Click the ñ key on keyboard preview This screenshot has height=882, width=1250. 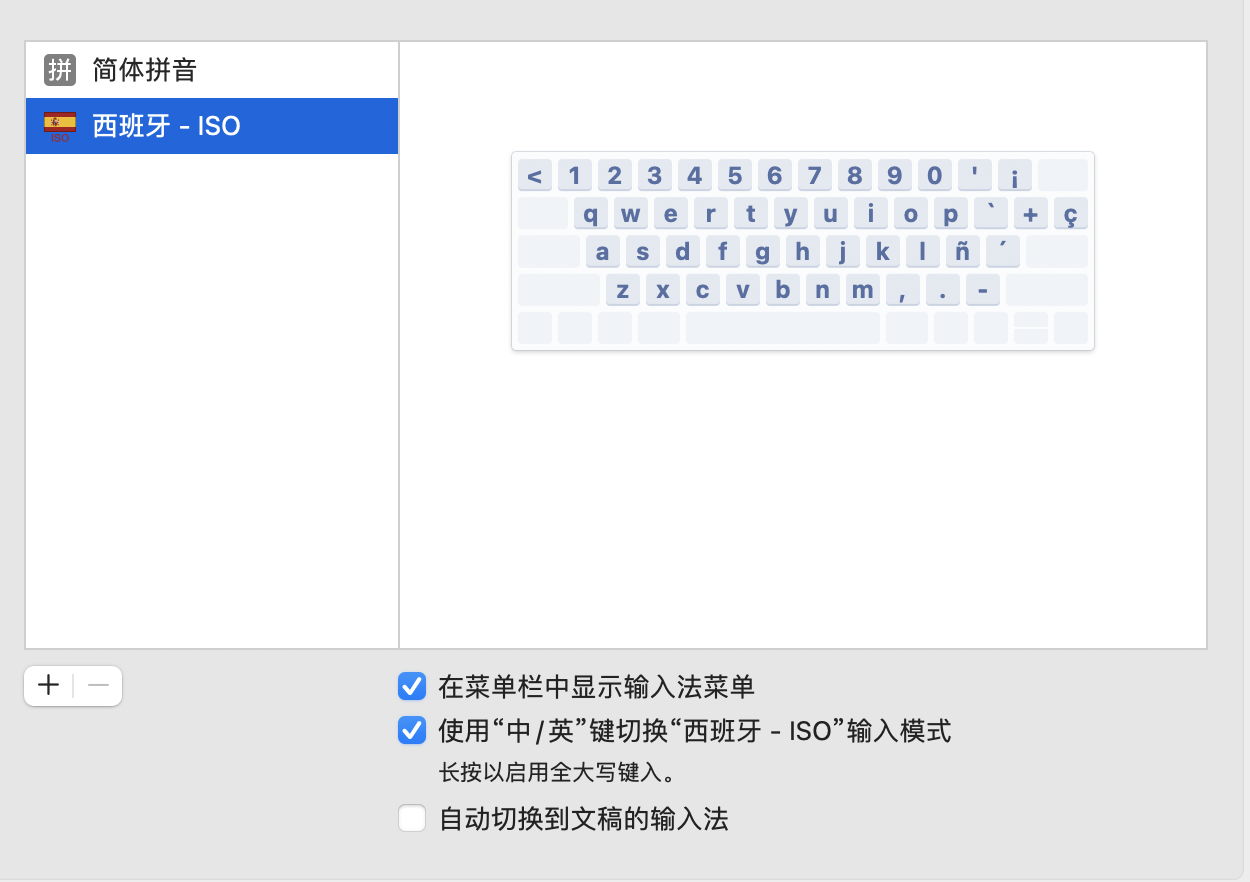click(962, 252)
